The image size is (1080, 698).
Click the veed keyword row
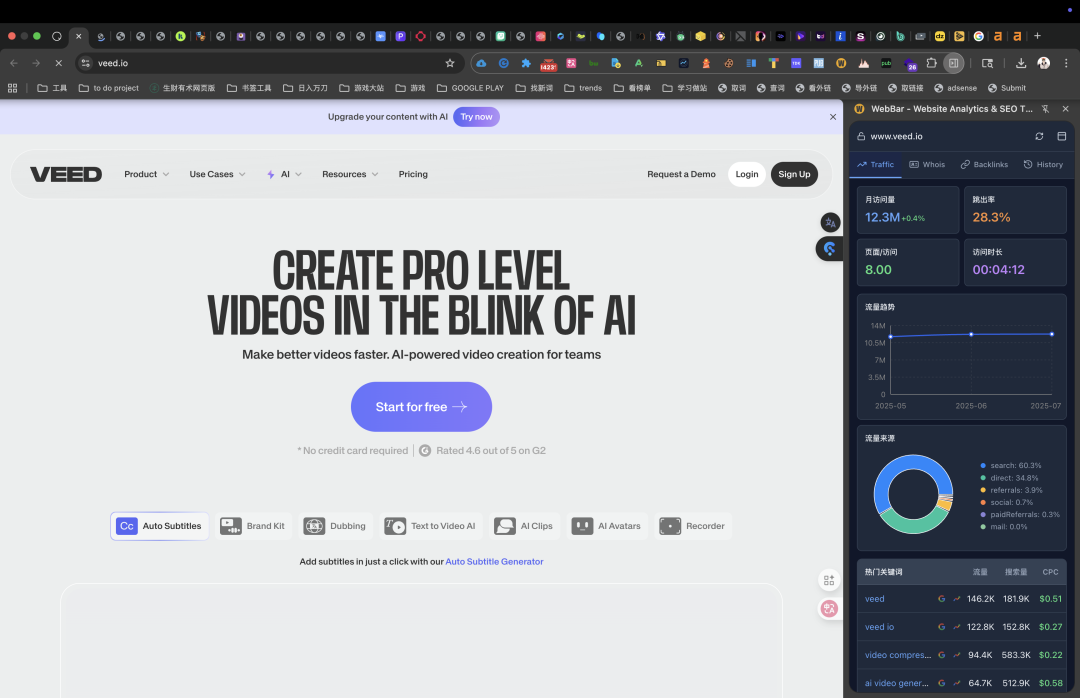click(x=962, y=599)
